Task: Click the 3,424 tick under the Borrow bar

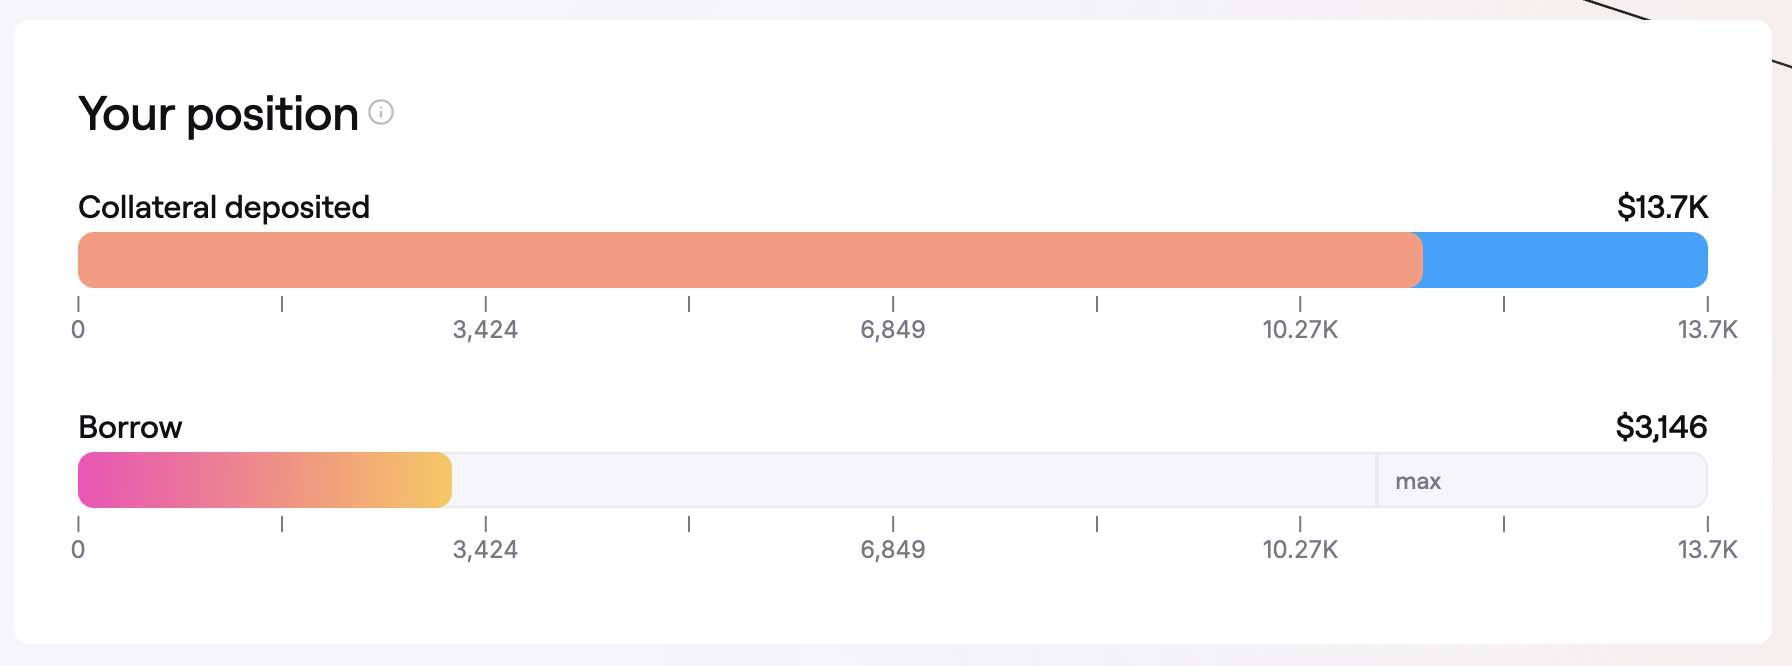Action: [x=485, y=549]
